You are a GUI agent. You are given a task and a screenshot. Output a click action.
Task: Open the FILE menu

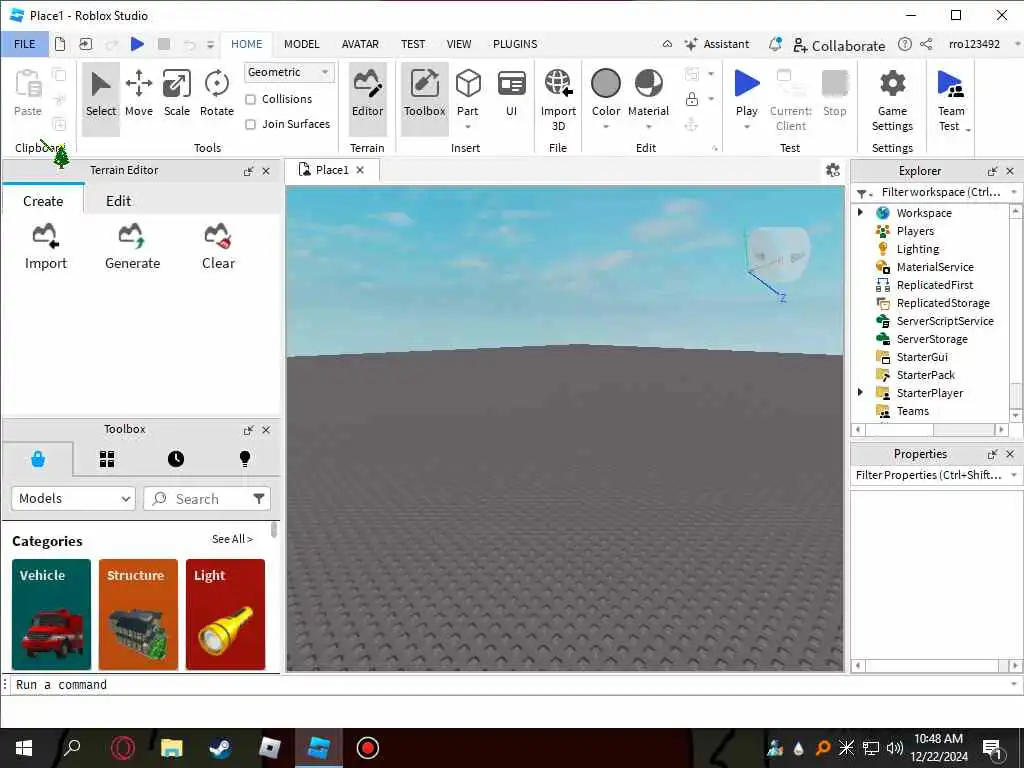25,44
